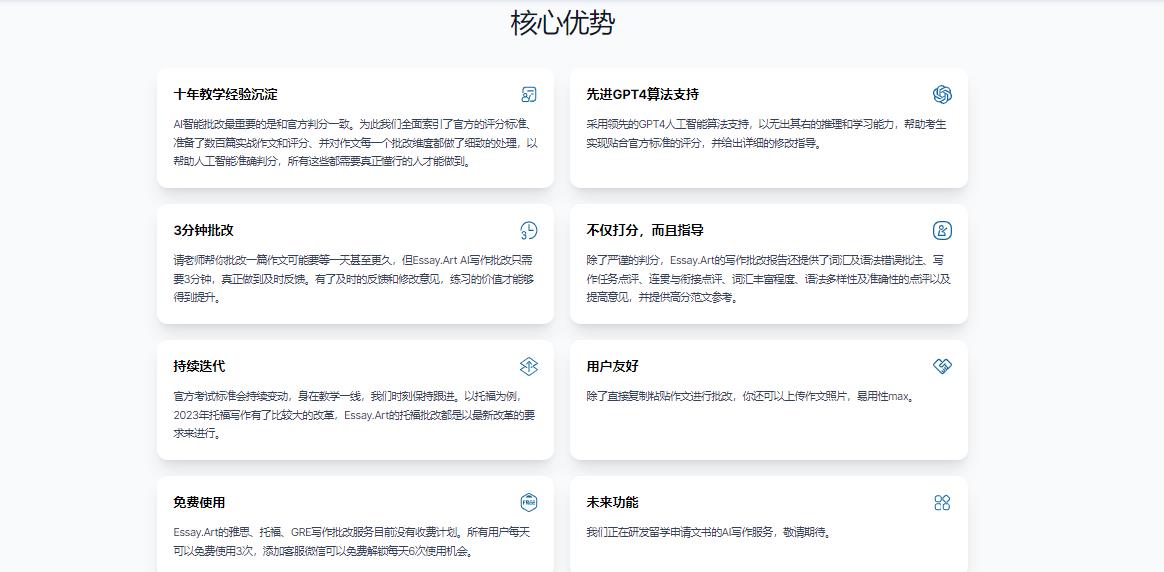This screenshot has height=572, width=1164.
Task: Click the description about 2023 TOEFL writing reform
Action: coord(353,415)
